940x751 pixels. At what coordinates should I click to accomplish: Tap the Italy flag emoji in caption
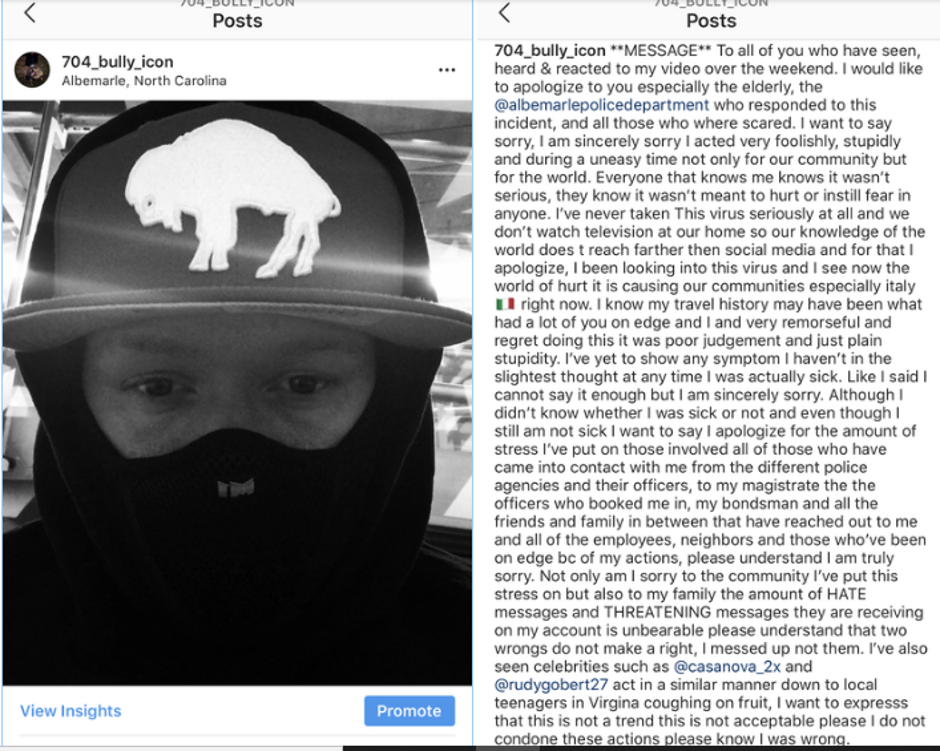tap(505, 304)
